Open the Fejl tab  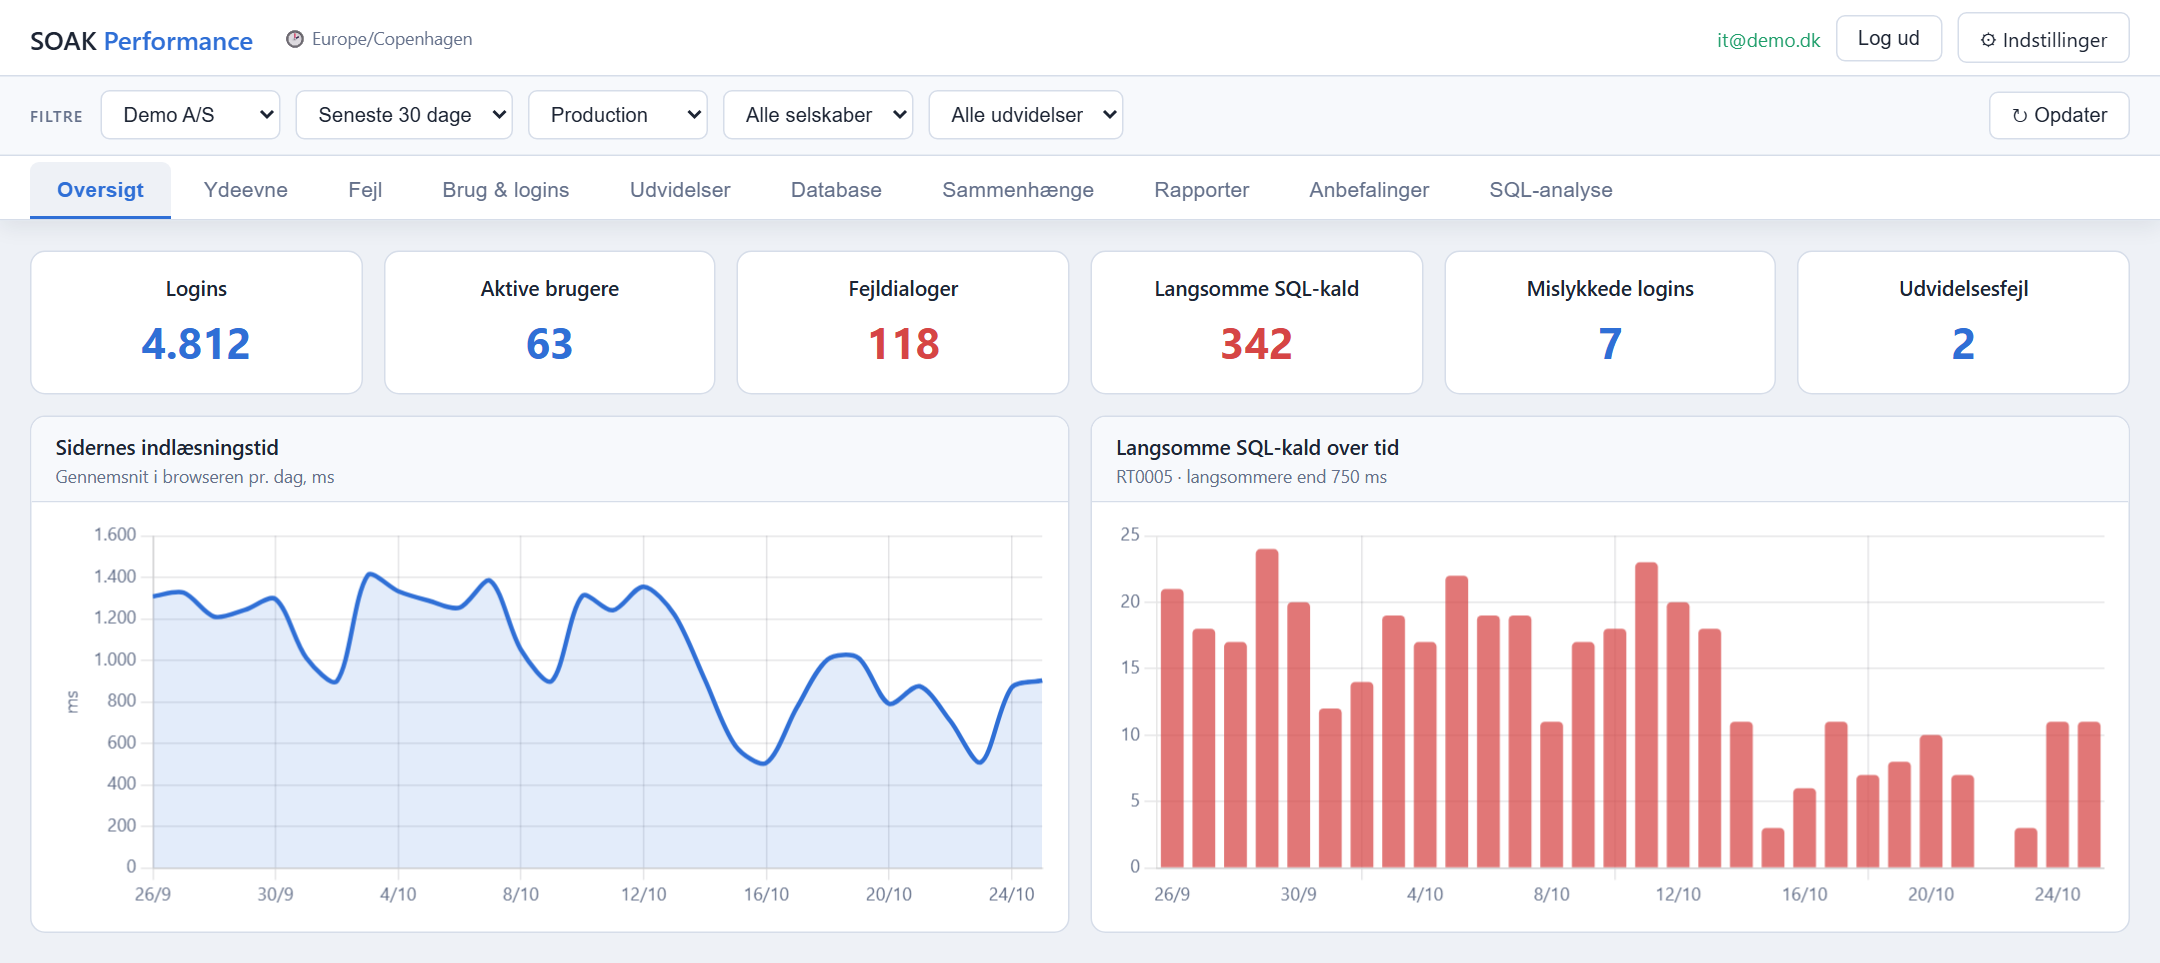tap(365, 190)
